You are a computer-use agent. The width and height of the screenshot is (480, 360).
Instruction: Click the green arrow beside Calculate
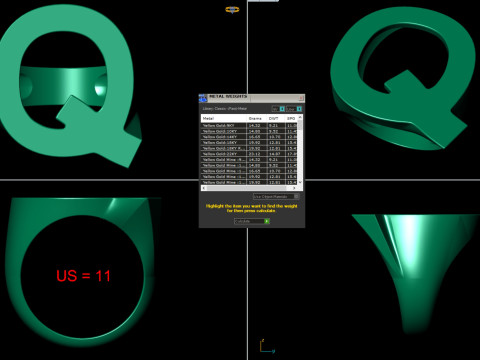click(x=267, y=221)
